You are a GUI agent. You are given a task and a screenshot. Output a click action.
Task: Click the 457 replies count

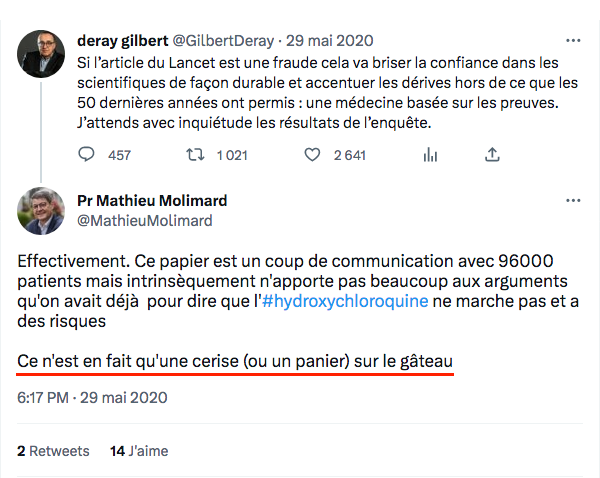(x=119, y=155)
